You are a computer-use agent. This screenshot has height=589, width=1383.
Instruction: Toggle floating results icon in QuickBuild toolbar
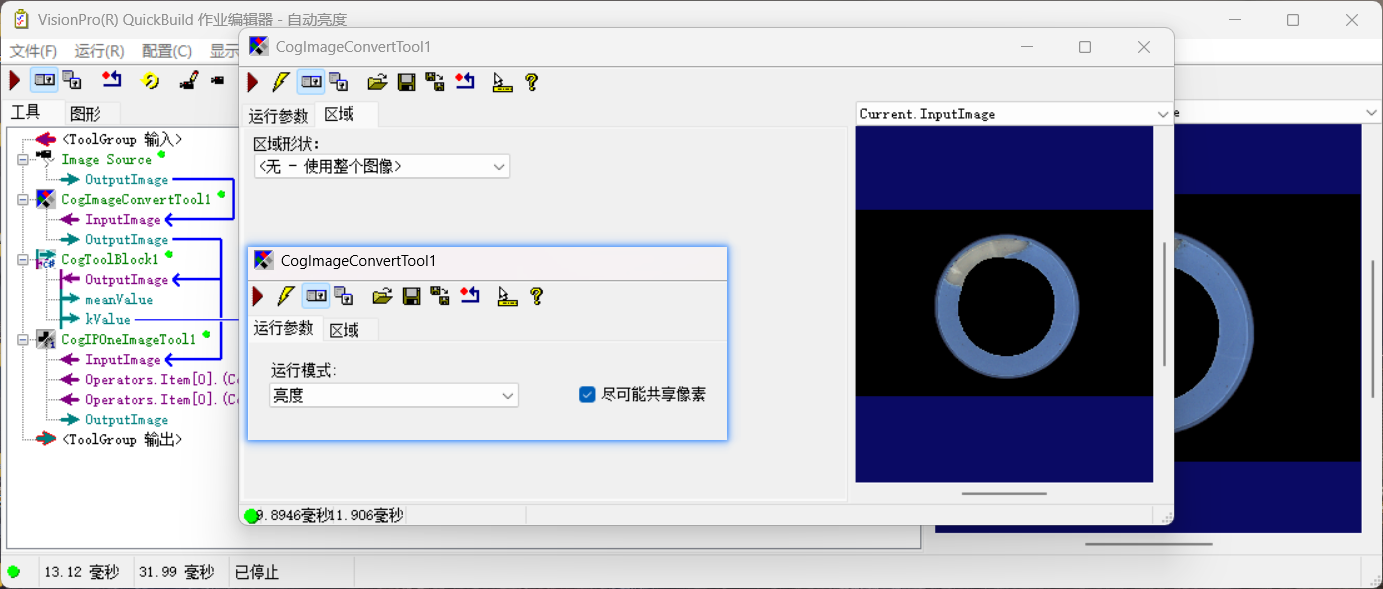(45, 81)
